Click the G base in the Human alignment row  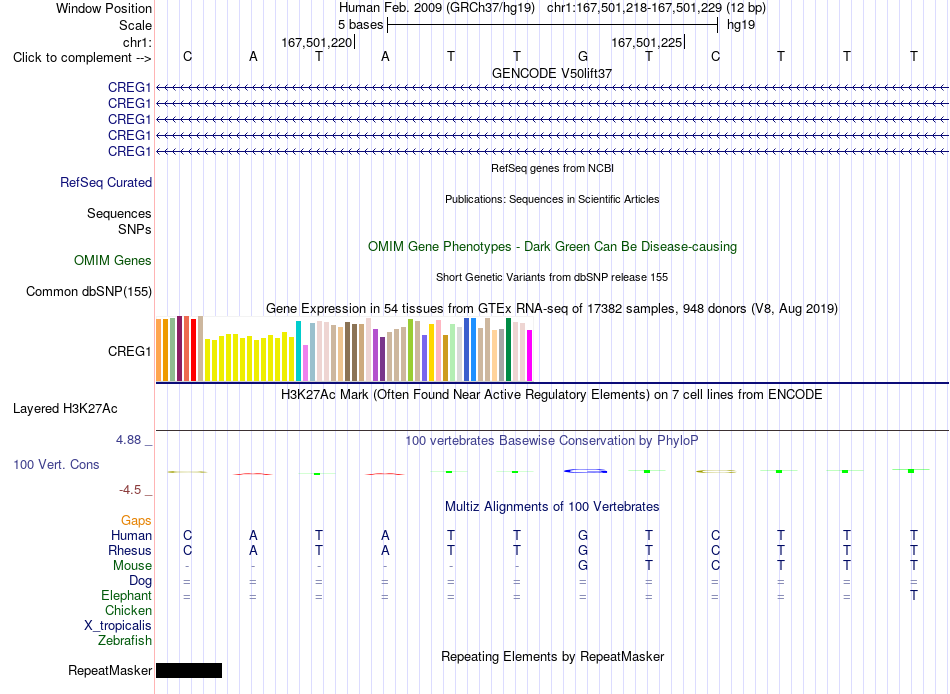pos(583,535)
